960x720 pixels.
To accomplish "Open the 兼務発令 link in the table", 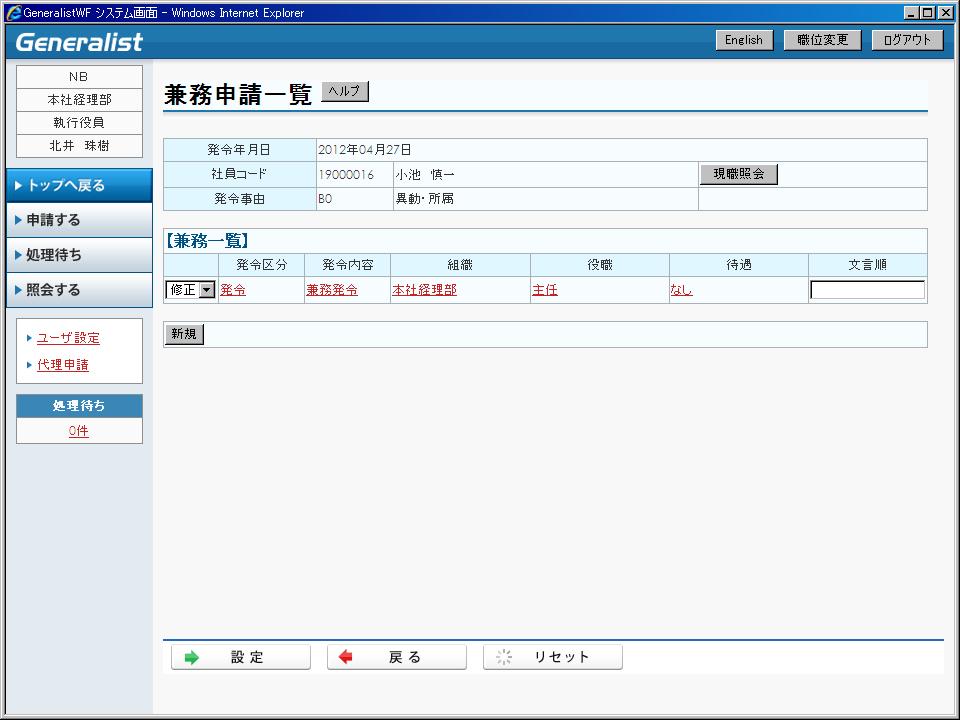I will click(332, 290).
